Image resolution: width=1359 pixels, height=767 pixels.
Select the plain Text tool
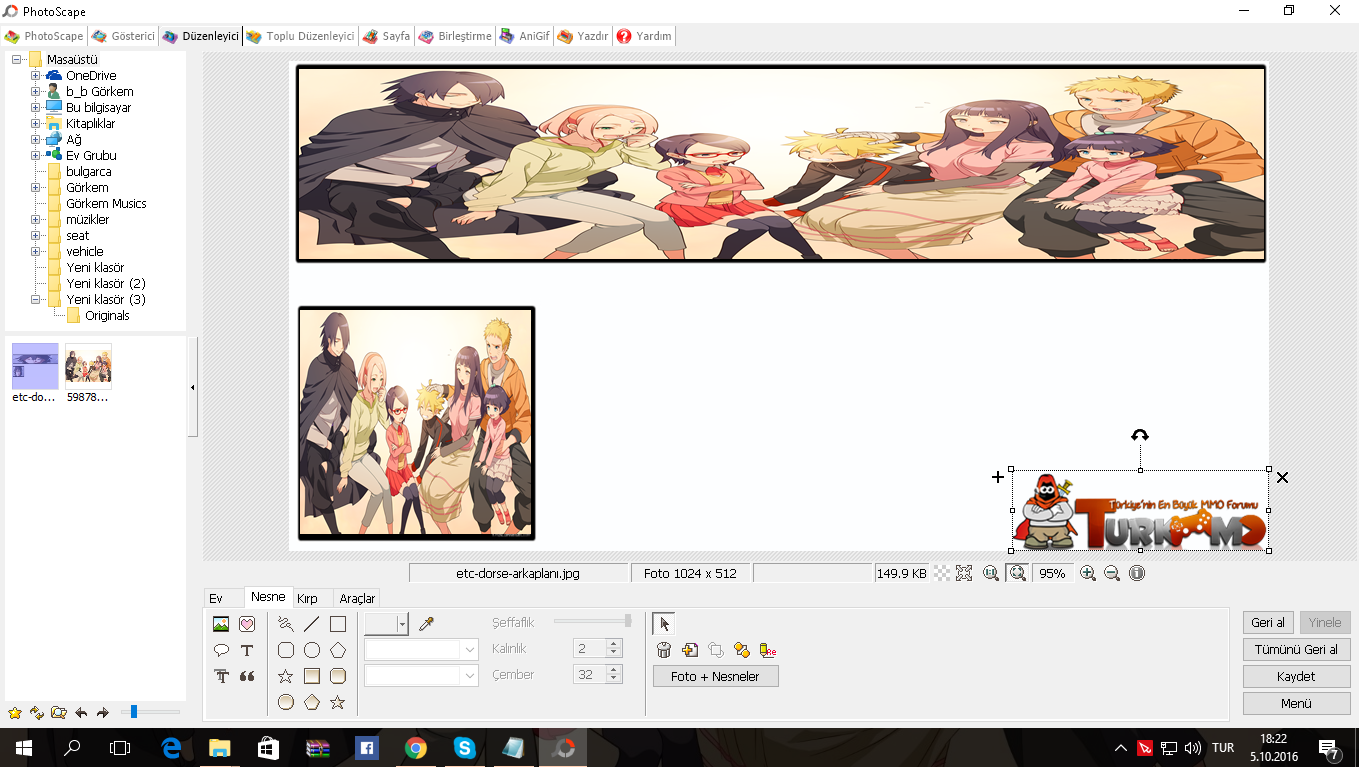tap(247, 650)
